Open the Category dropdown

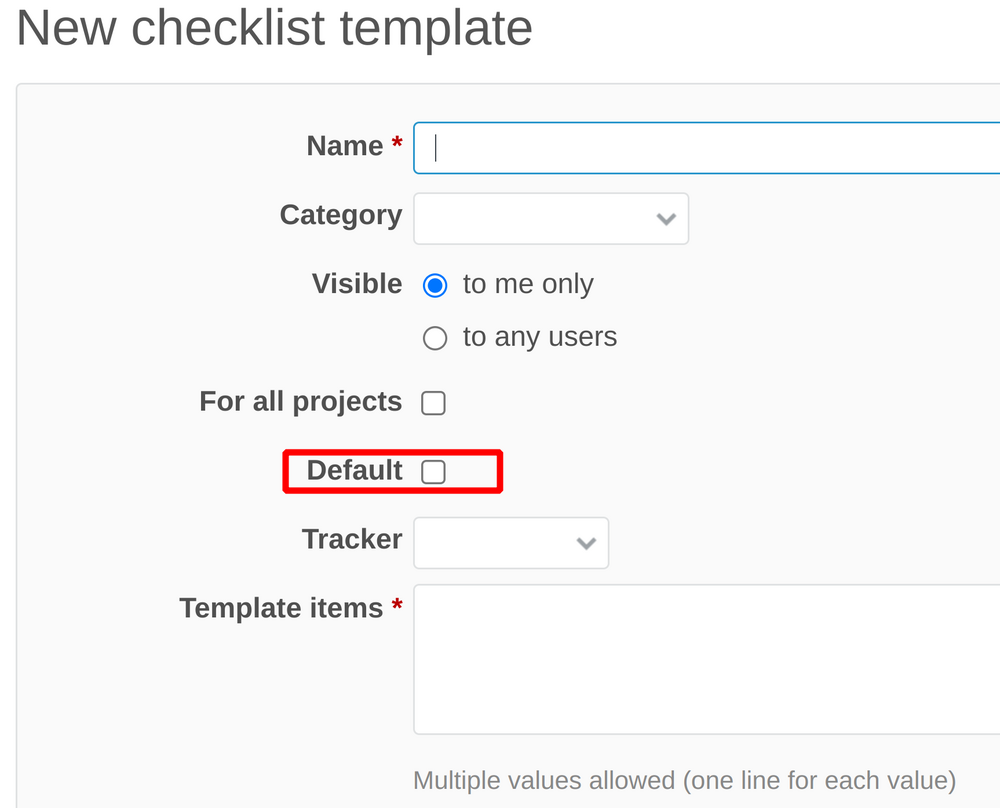coord(550,218)
